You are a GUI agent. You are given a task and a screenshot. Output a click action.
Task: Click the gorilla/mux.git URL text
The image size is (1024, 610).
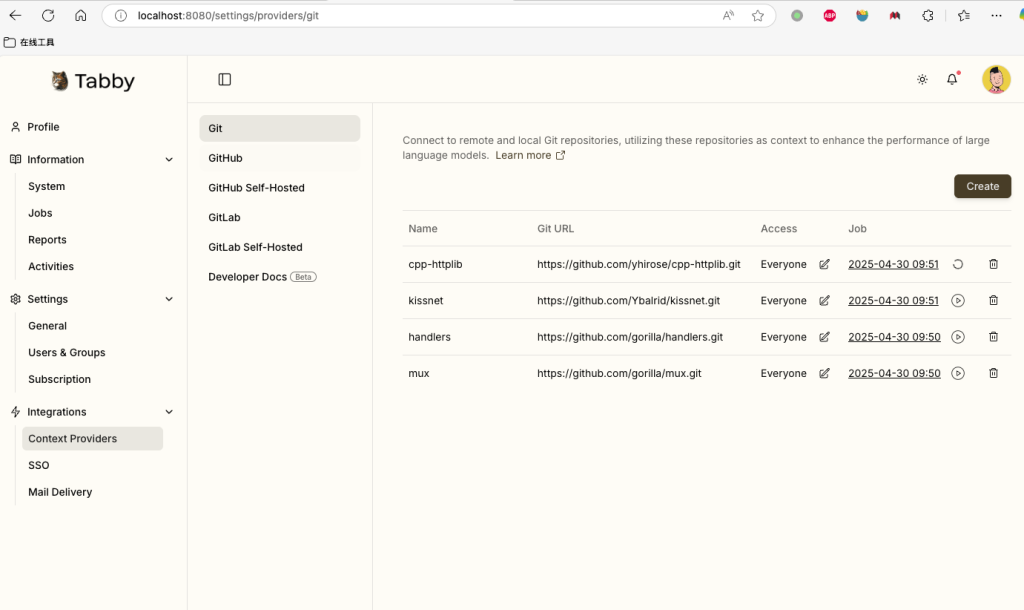(619, 374)
